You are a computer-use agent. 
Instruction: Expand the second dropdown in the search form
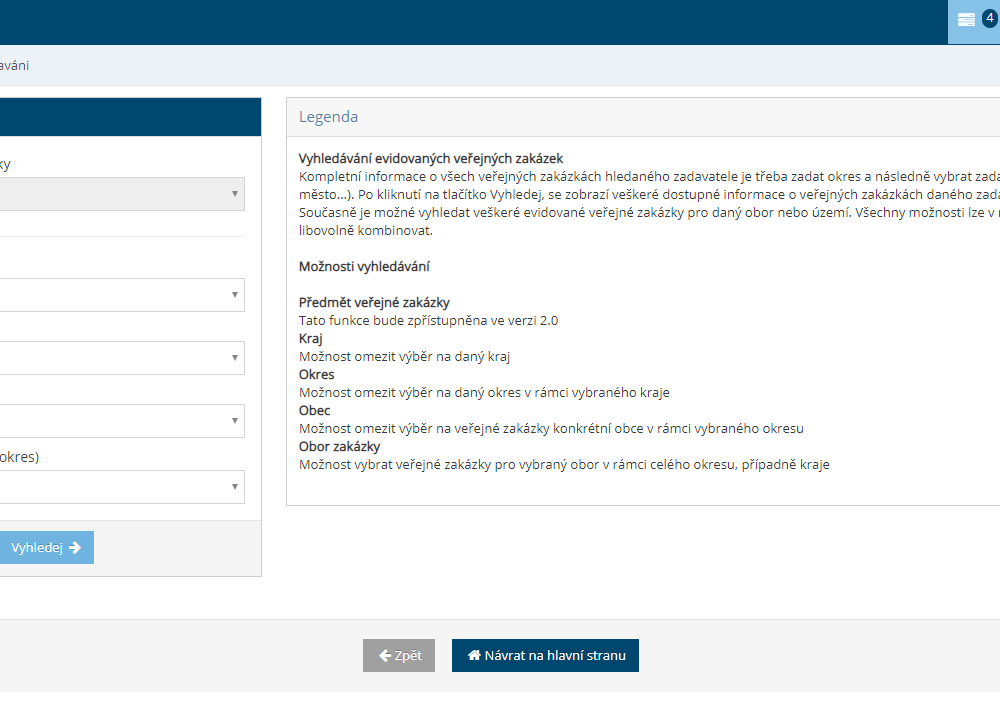(x=120, y=295)
